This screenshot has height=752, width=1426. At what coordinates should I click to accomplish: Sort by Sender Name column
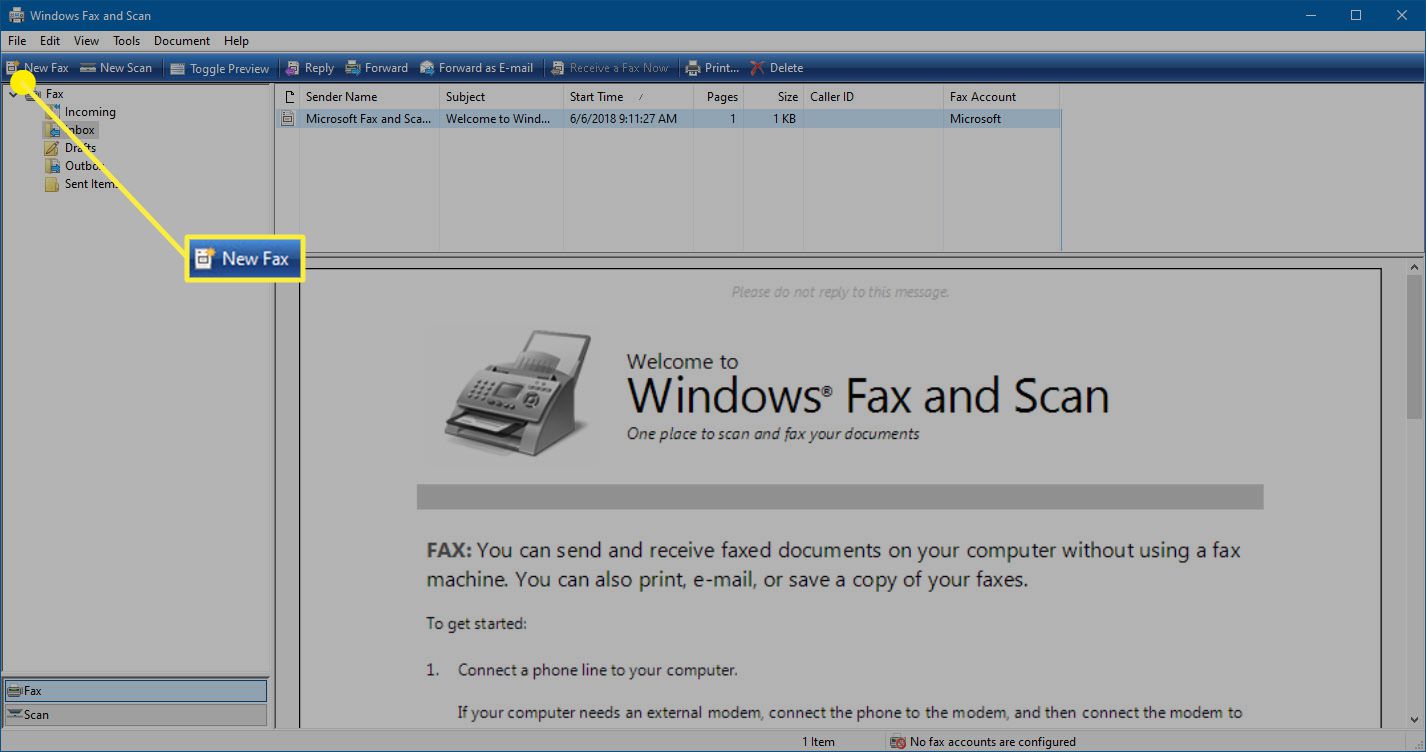369,97
